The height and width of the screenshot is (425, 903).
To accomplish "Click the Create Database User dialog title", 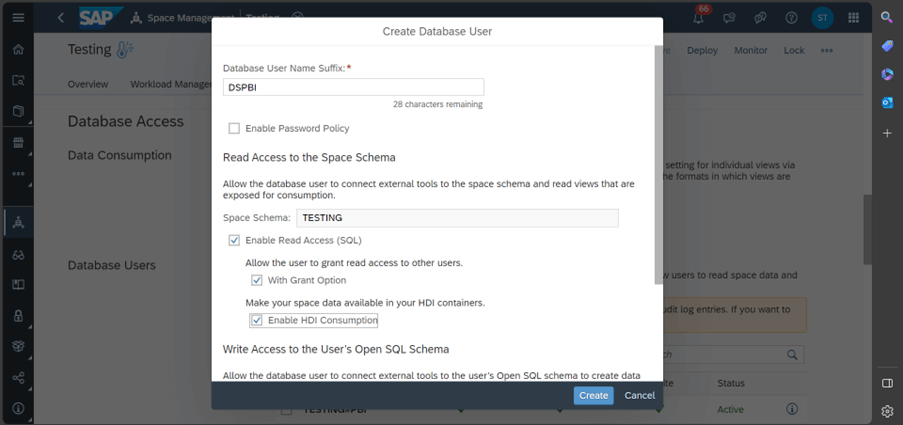I will coord(437,32).
